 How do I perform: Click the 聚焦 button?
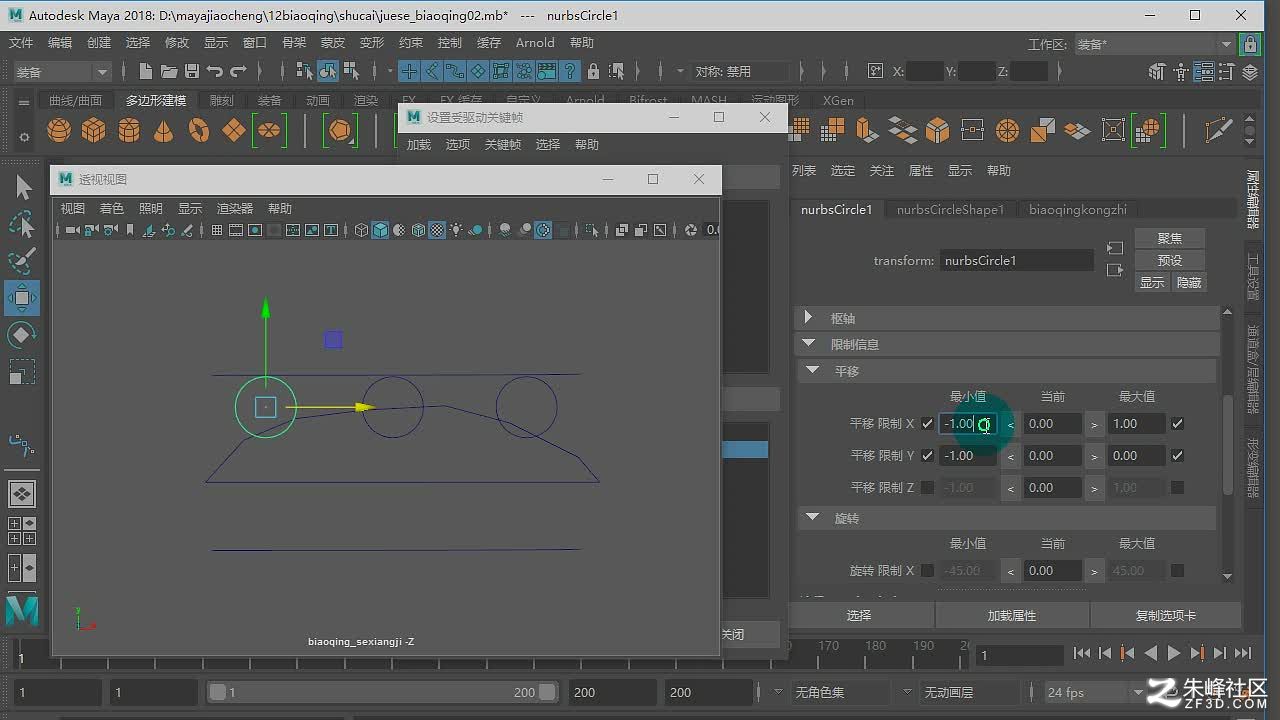tap(1170, 238)
